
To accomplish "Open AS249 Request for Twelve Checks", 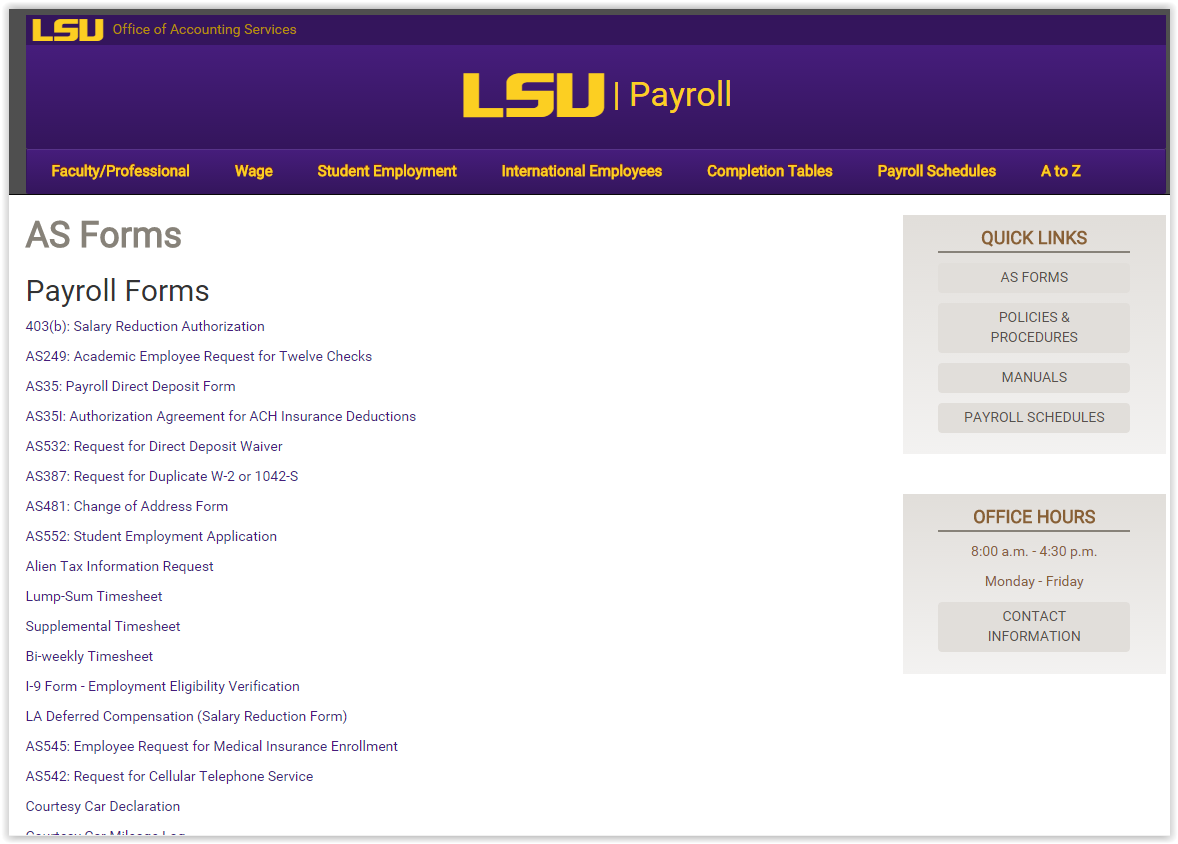I will (199, 356).
